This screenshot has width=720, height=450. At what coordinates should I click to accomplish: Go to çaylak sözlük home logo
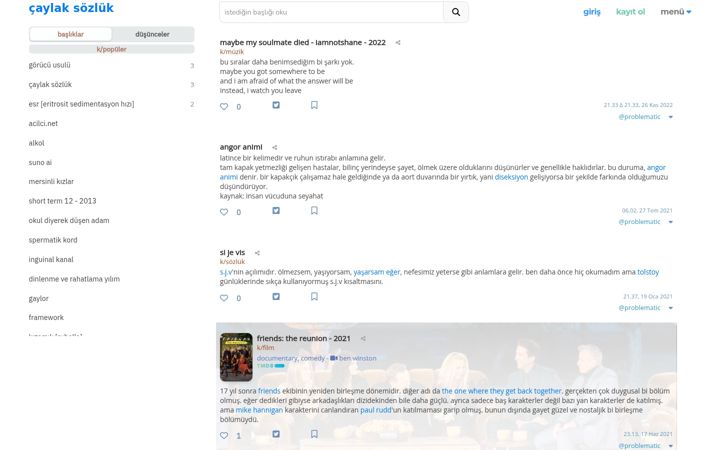(x=71, y=8)
